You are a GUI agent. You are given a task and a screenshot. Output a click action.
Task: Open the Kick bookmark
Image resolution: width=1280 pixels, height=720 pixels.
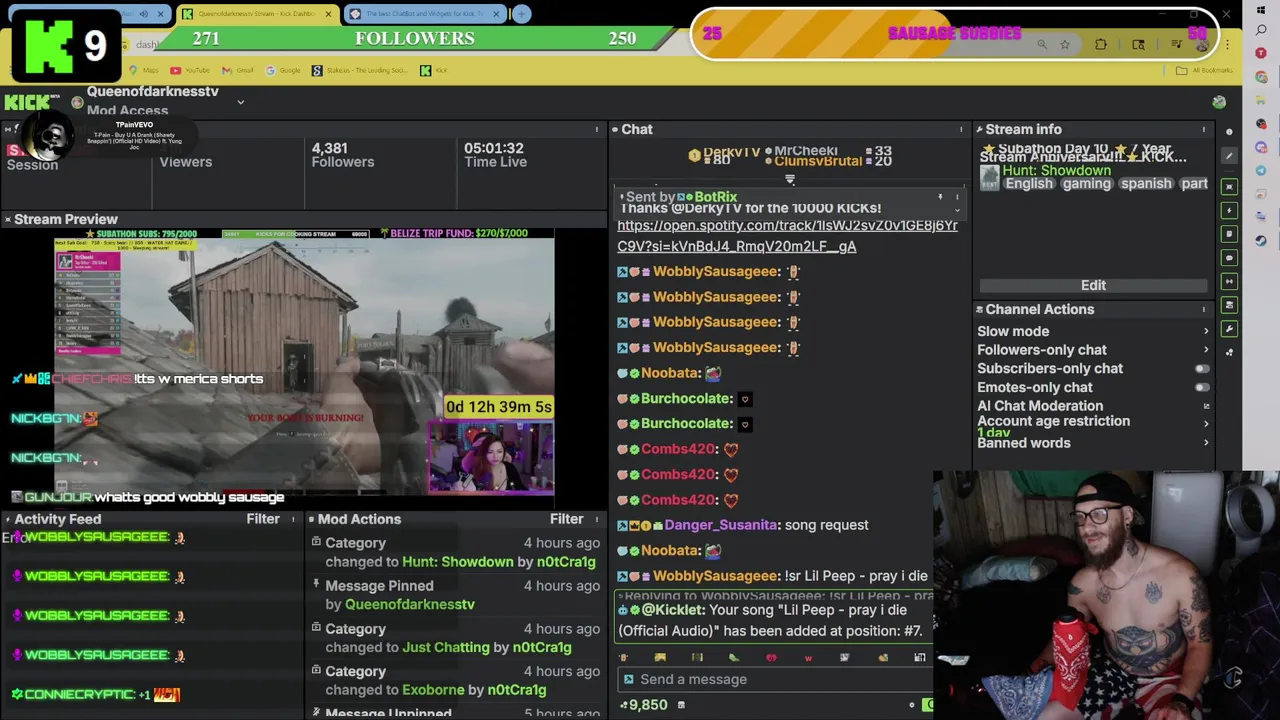434,70
